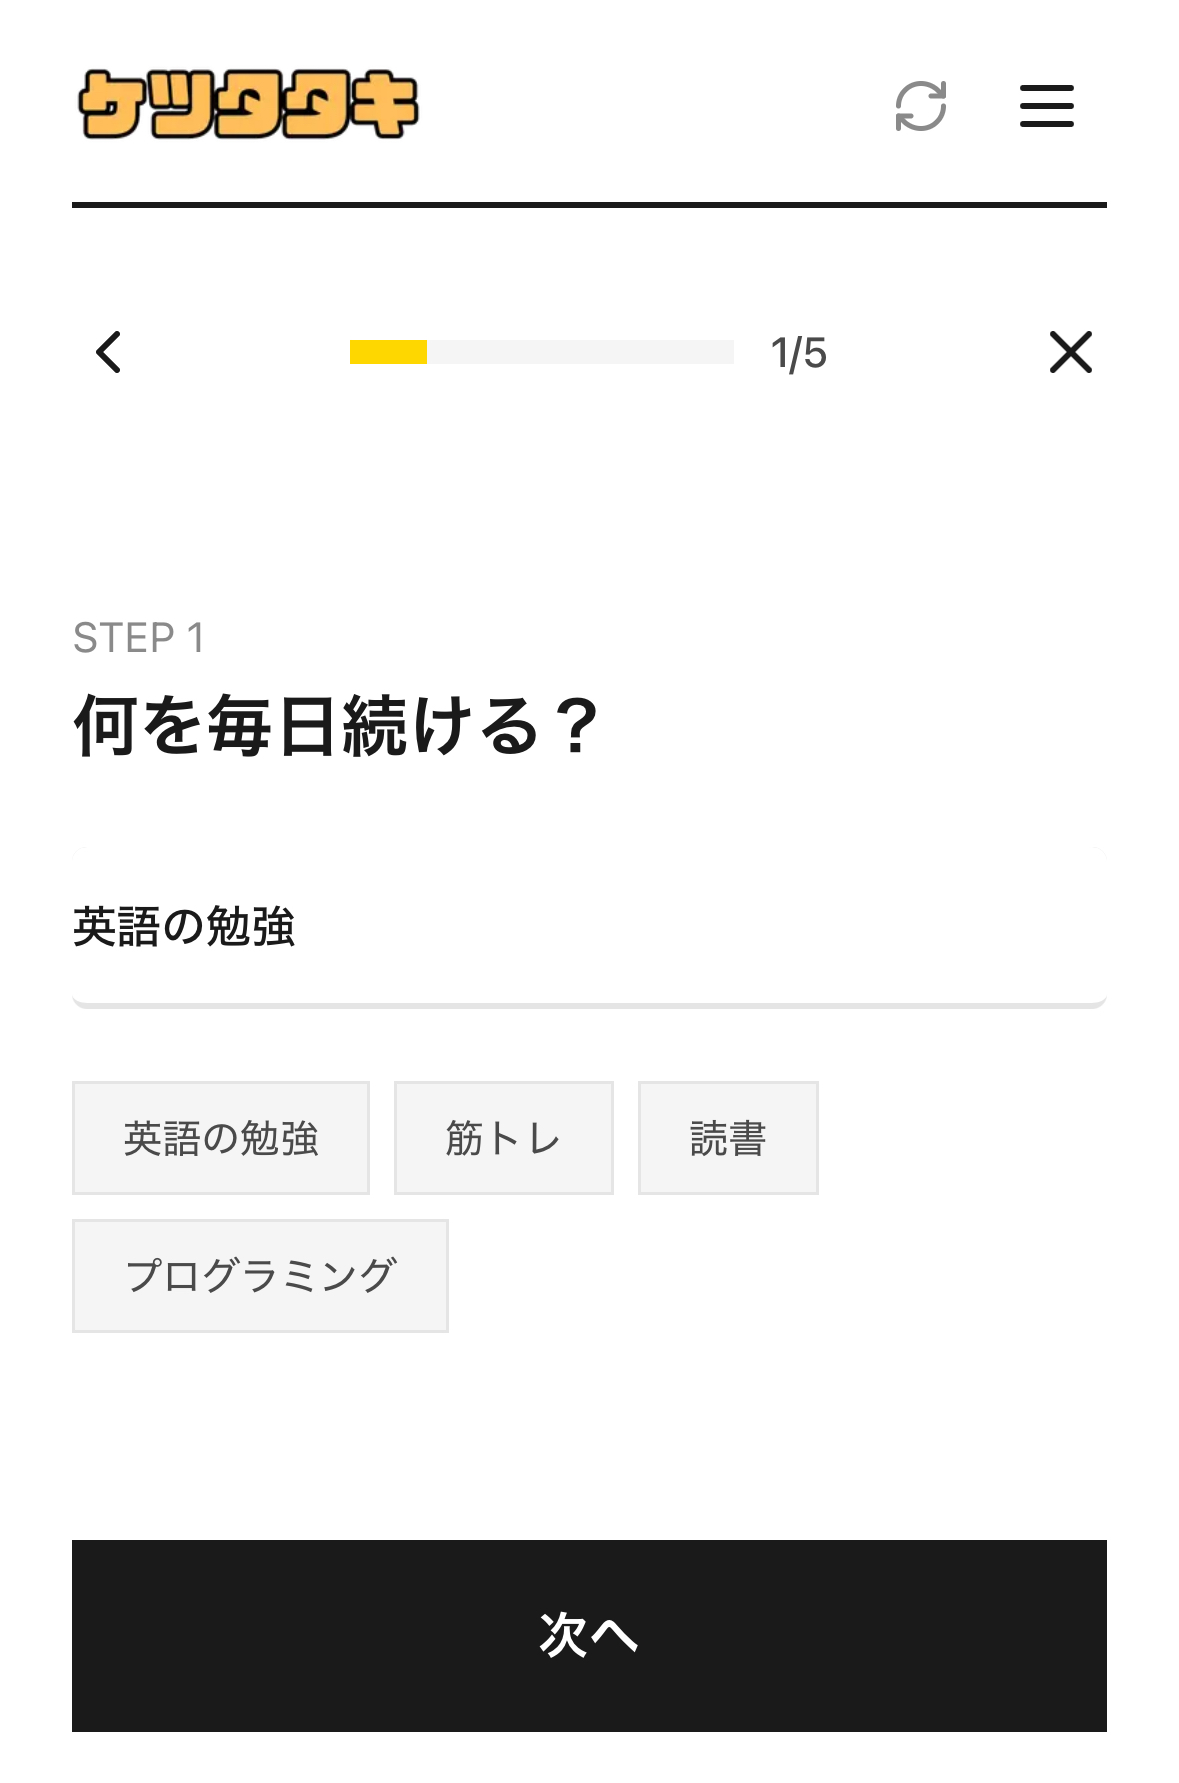Focus the 英語の勉強 text input field
The width and height of the screenshot is (1179, 1783).
tap(588, 926)
